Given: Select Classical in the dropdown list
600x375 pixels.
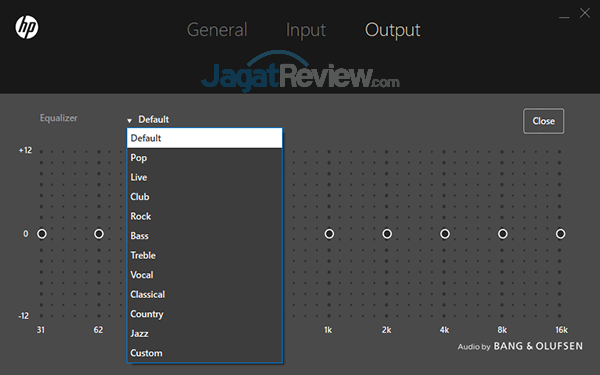Looking at the screenshot, I should pyautogui.click(x=205, y=294).
